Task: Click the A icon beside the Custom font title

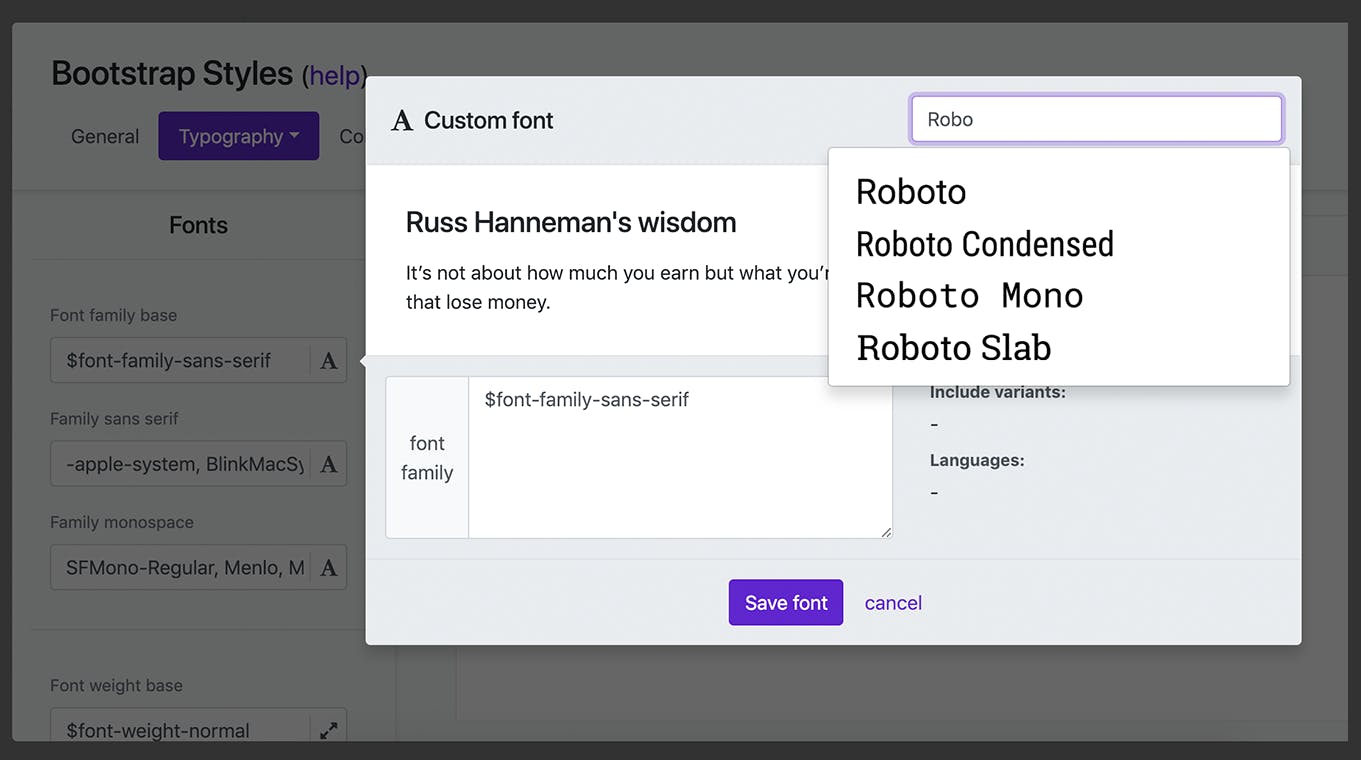Action: pyautogui.click(x=402, y=121)
